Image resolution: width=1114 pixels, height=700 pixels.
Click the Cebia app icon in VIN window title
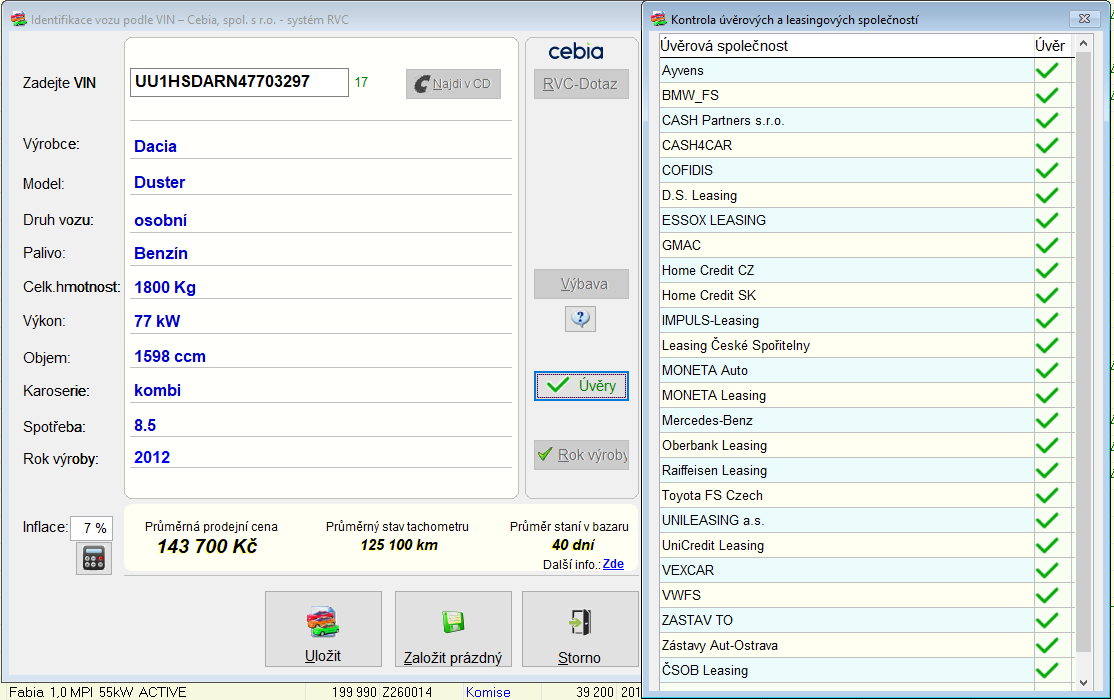(x=18, y=19)
